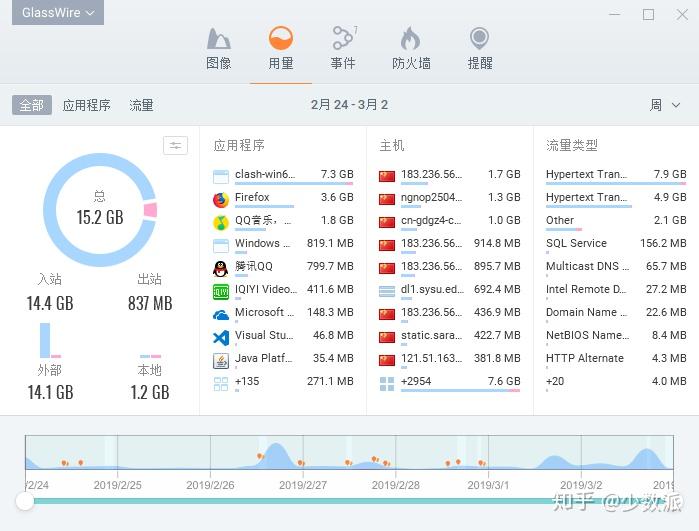699x531 pixels.
Task: Click the flag icon next to 183.236.56 1.7 GB
Action: click(387, 177)
